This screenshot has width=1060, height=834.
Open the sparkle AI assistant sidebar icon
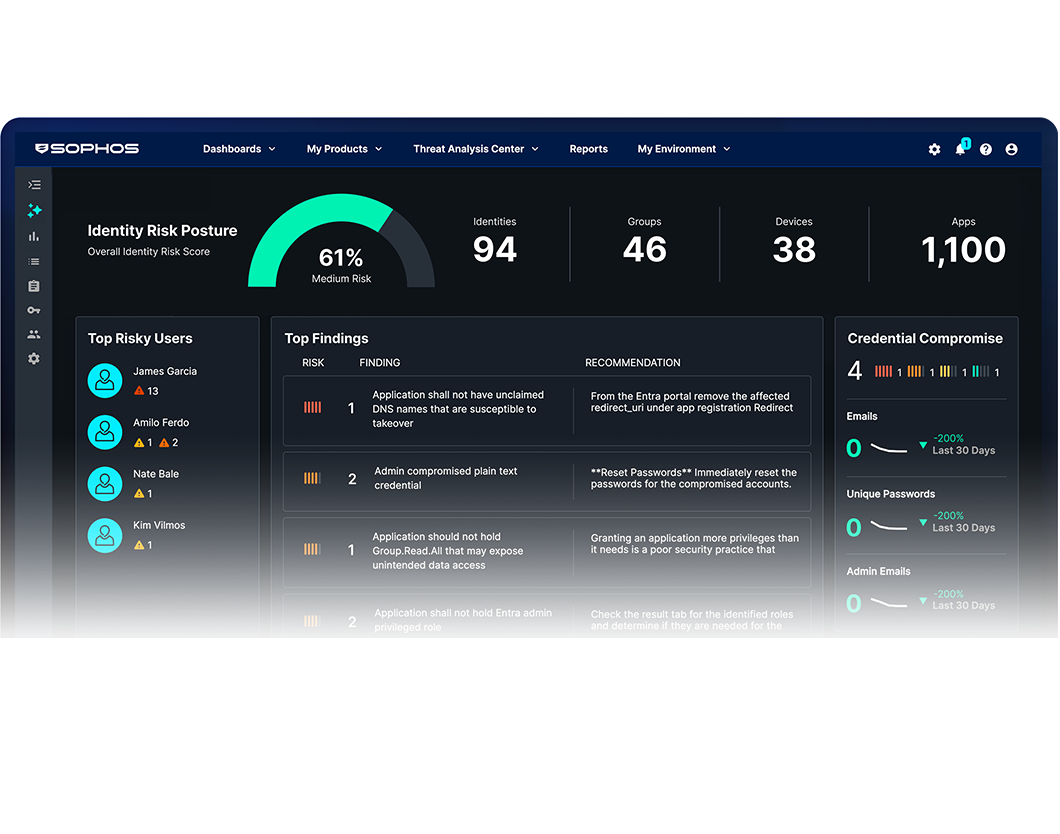34,210
